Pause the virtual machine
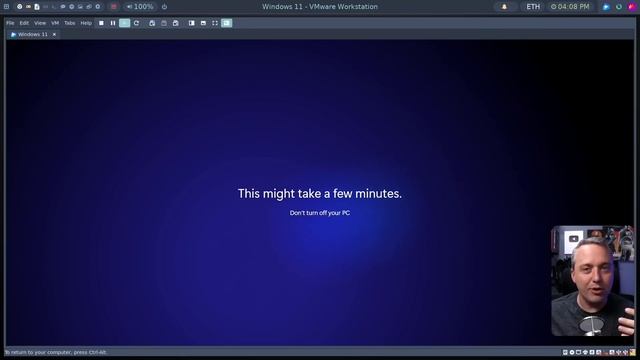The image size is (640, 360). coord(113,23)
